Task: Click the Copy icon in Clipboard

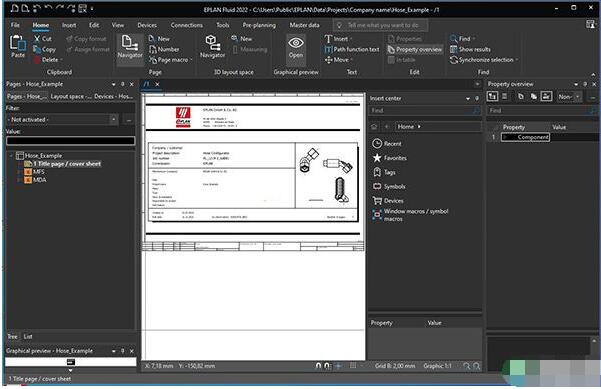Action: pyautogui.click(x=37, y=49)
